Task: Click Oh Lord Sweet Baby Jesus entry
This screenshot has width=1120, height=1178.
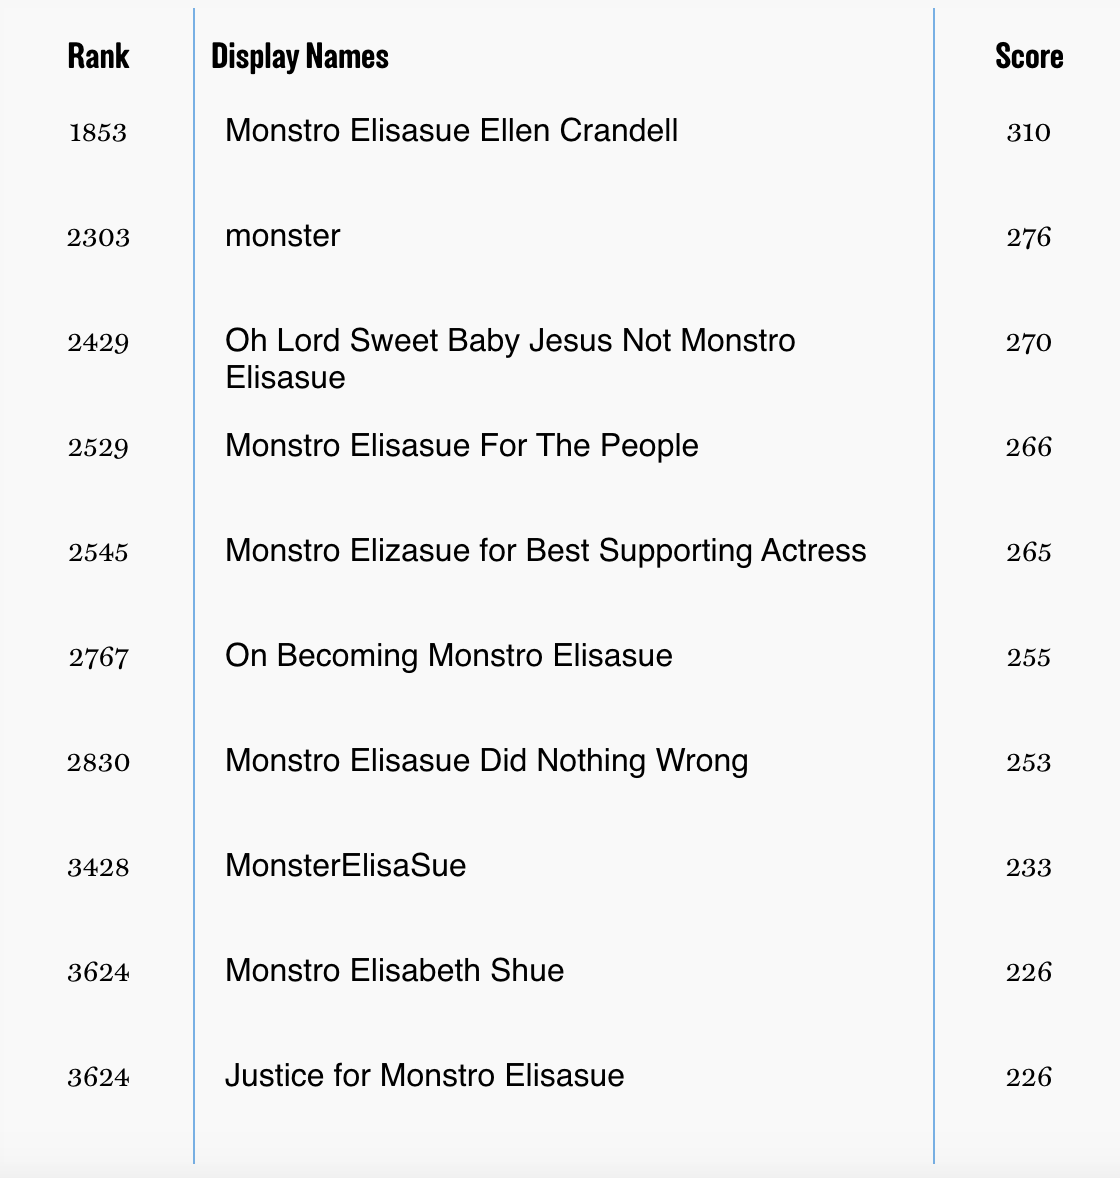Action: tap(510, 358)
